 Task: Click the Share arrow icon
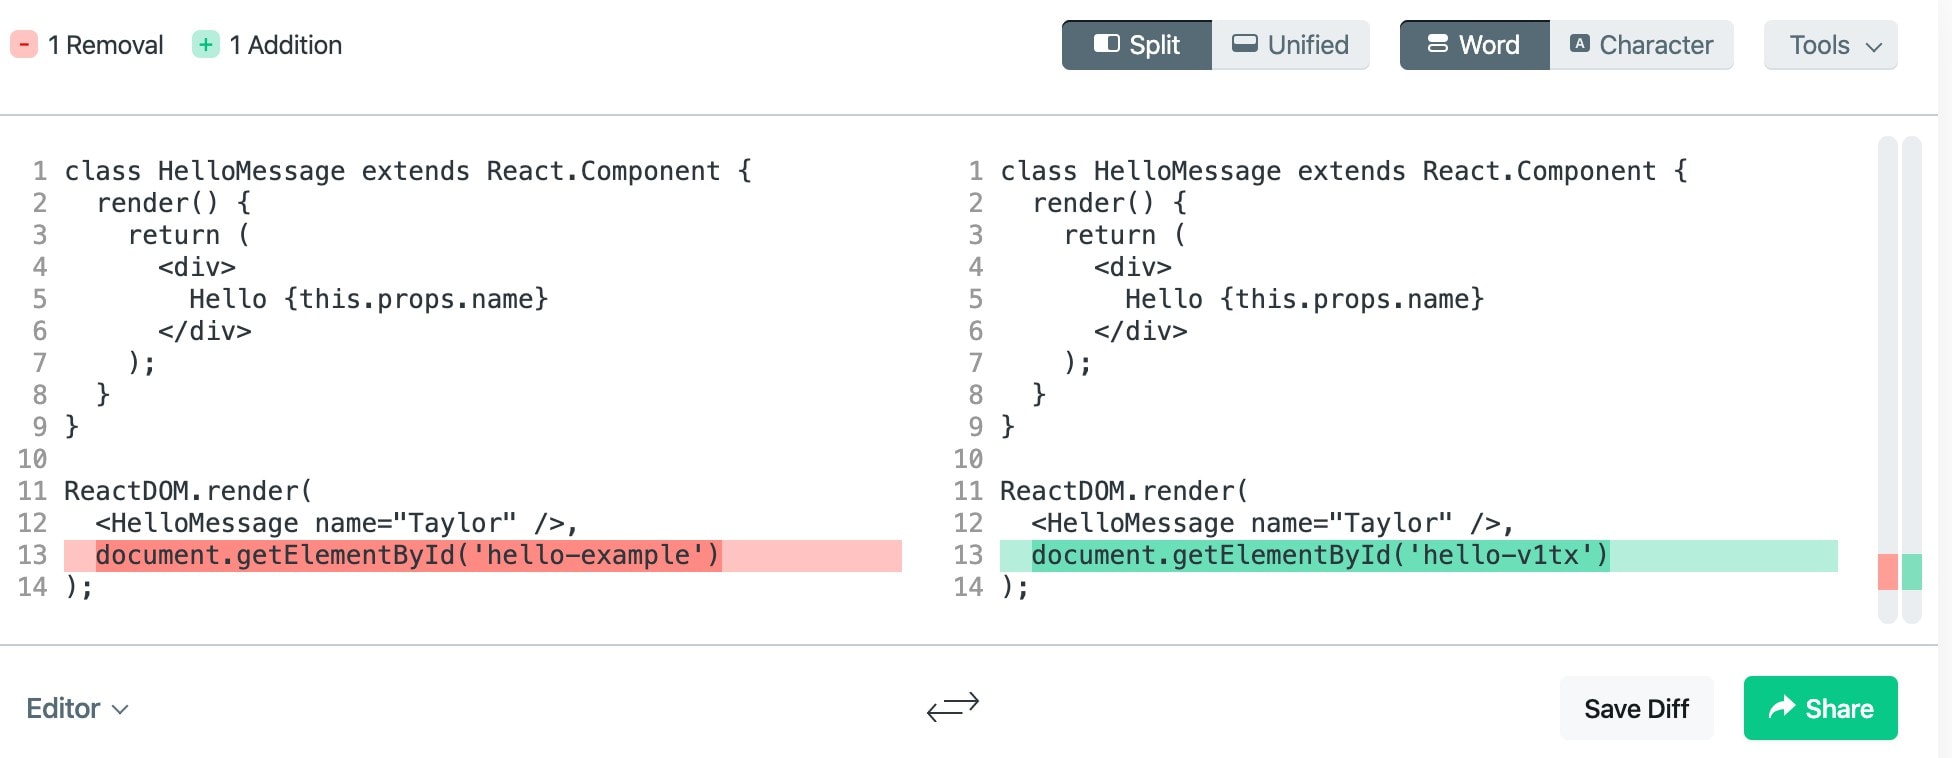(x=1782, y=708)
